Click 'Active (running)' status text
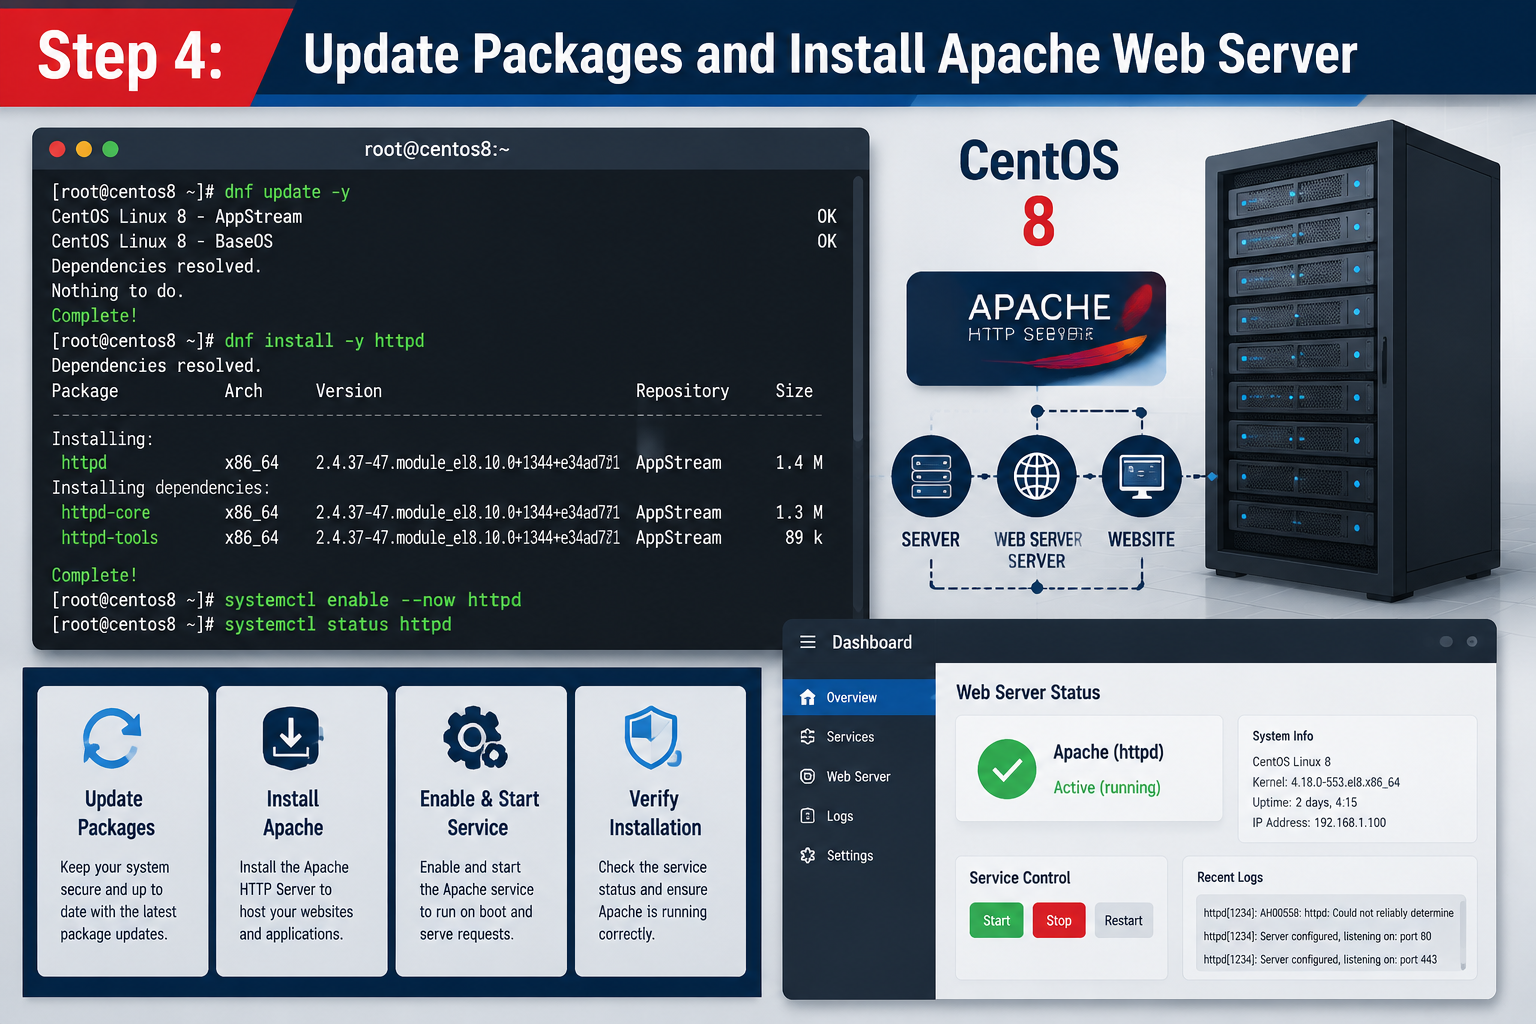Image resolution: width=1536 pixels, height=1024 pixels. click(x=1107, y=788)
